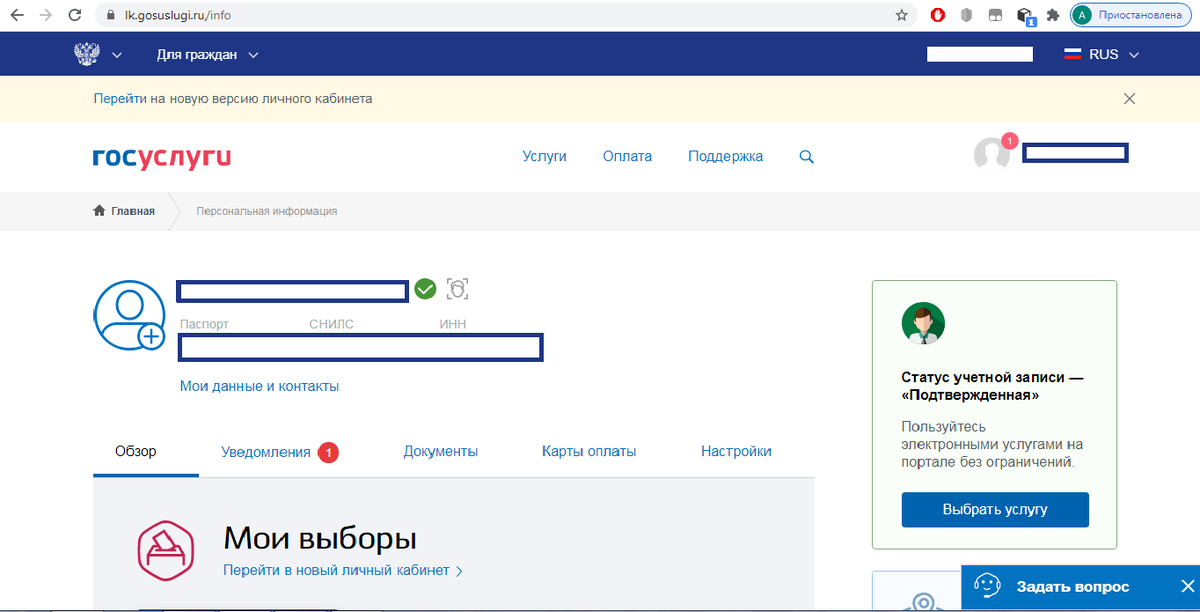
Task: Click the ГОСУСЛУГИ logo
Action: [161, 157]
